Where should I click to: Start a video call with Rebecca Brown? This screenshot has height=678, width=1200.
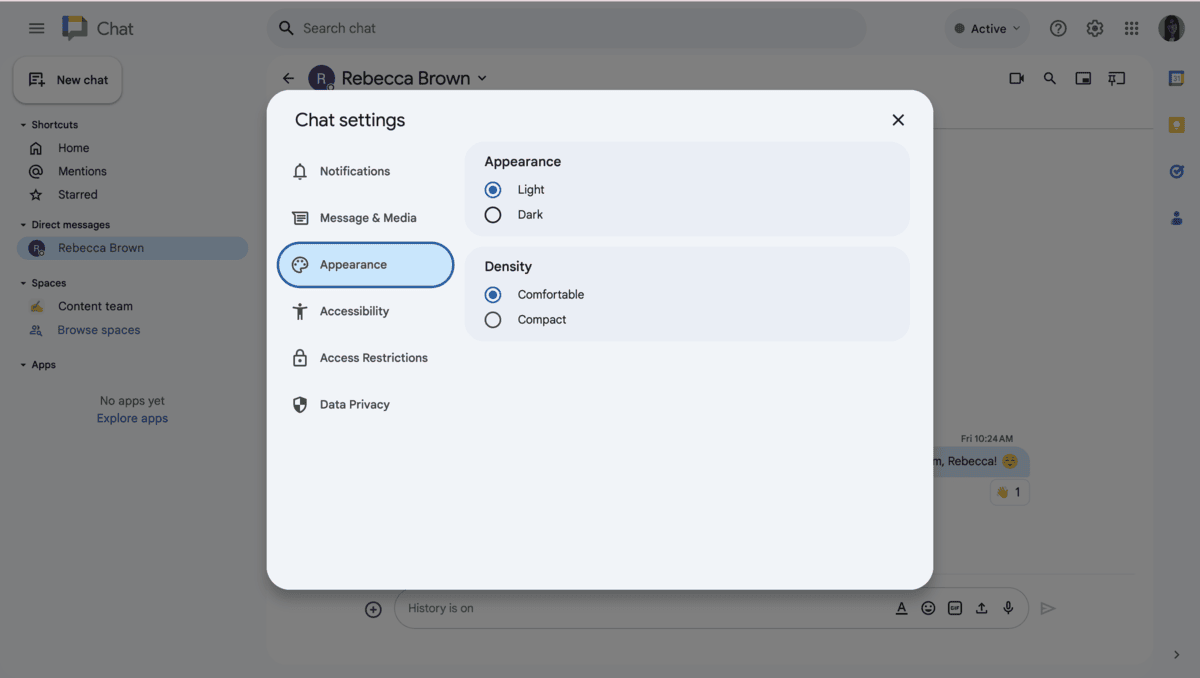click(1016, 77)
